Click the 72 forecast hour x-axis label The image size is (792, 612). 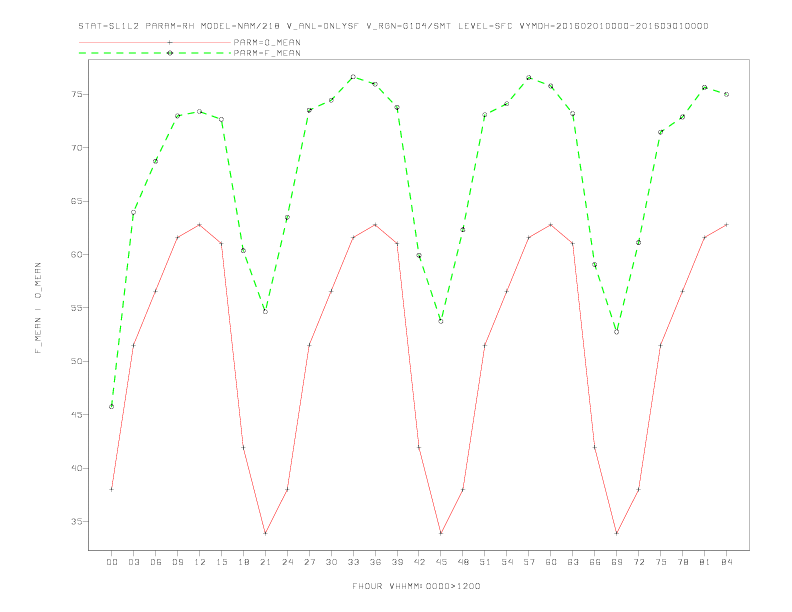(639, 562)
